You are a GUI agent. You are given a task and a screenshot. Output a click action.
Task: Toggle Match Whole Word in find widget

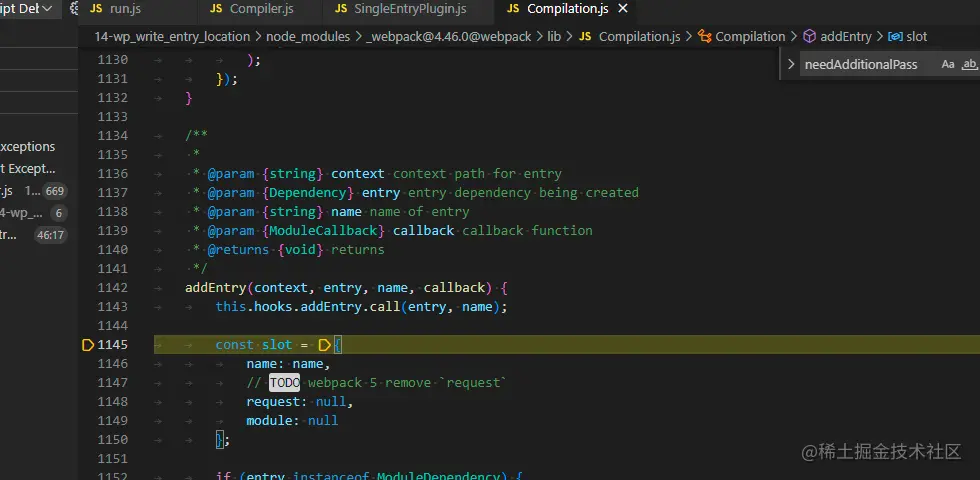969,64
